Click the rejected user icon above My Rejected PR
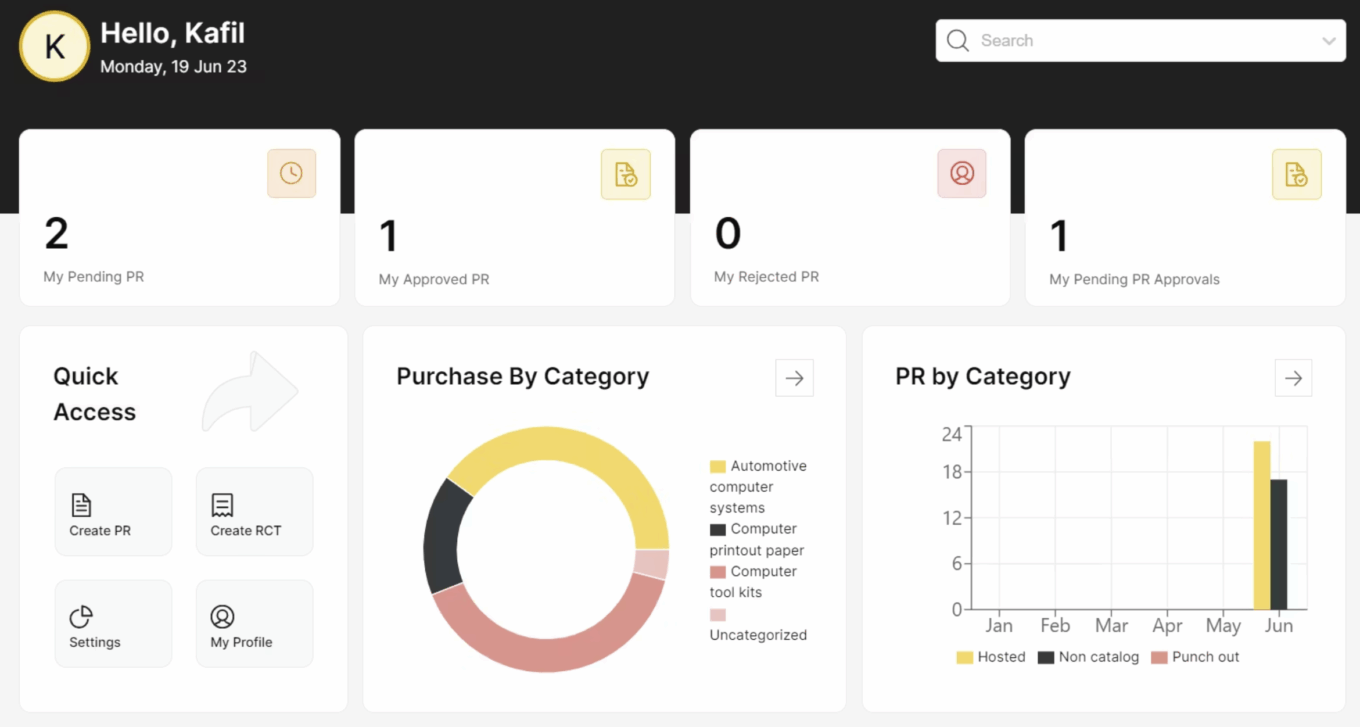Image resolution: width=1360 pixels, height=727 pixels. click(961, 173)
